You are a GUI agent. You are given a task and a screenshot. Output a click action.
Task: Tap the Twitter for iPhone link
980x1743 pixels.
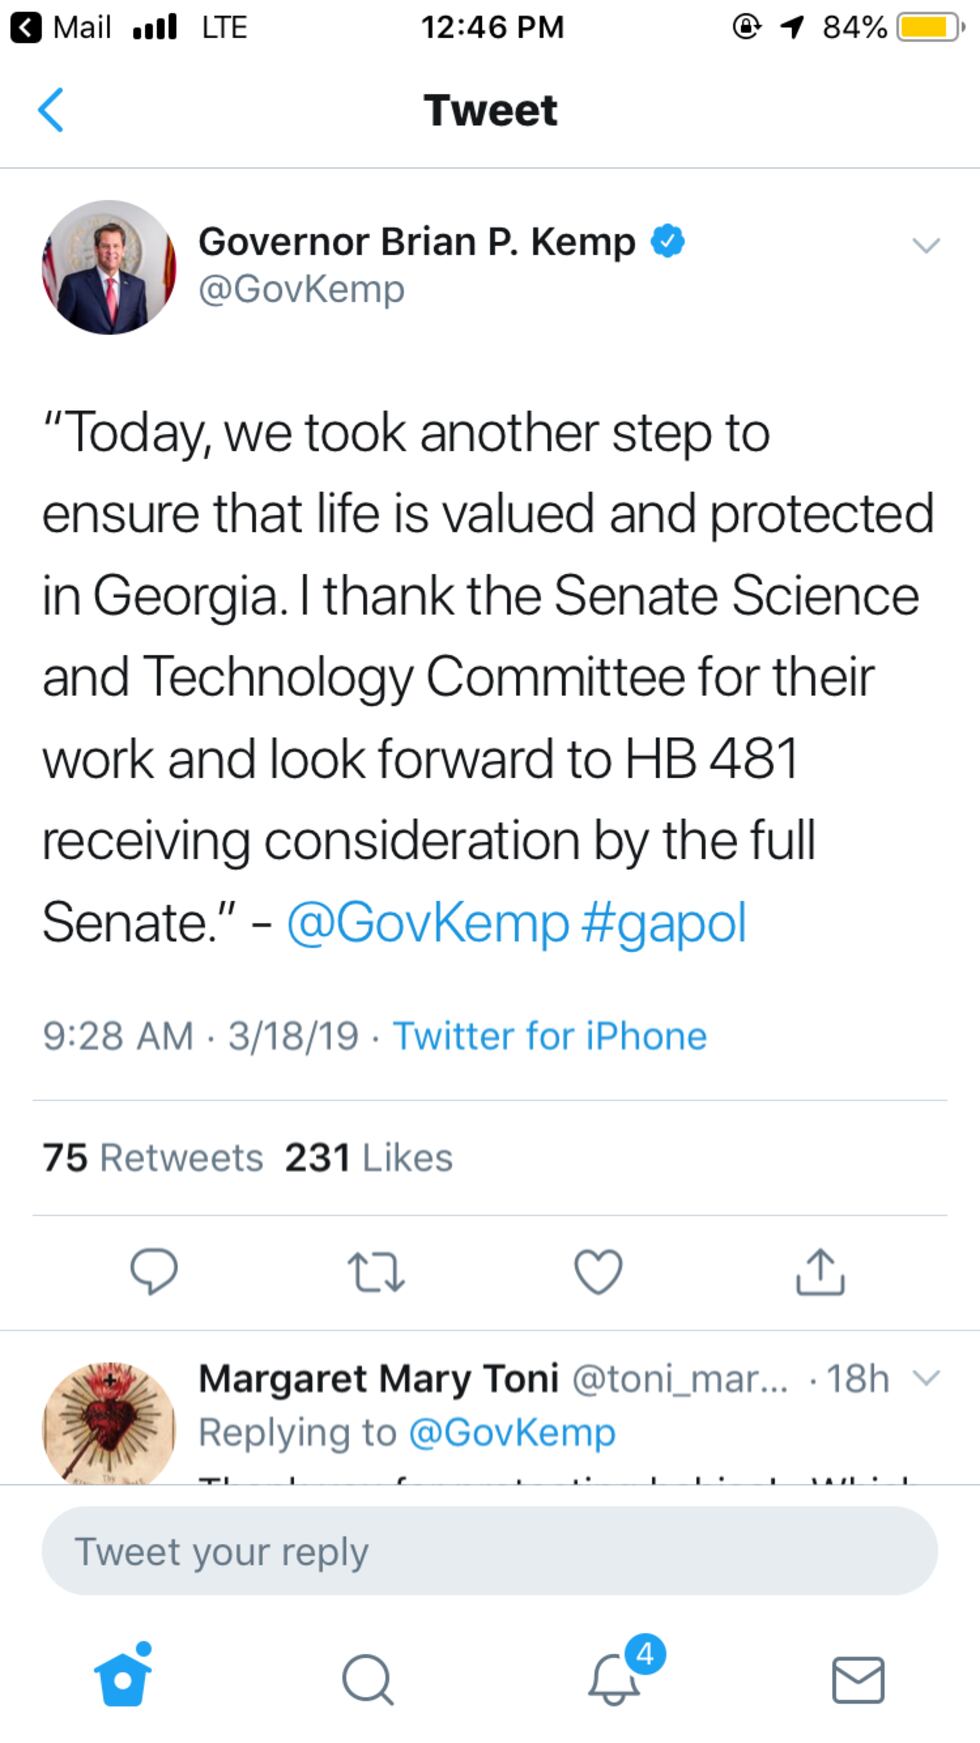(x=549, y=1036)
